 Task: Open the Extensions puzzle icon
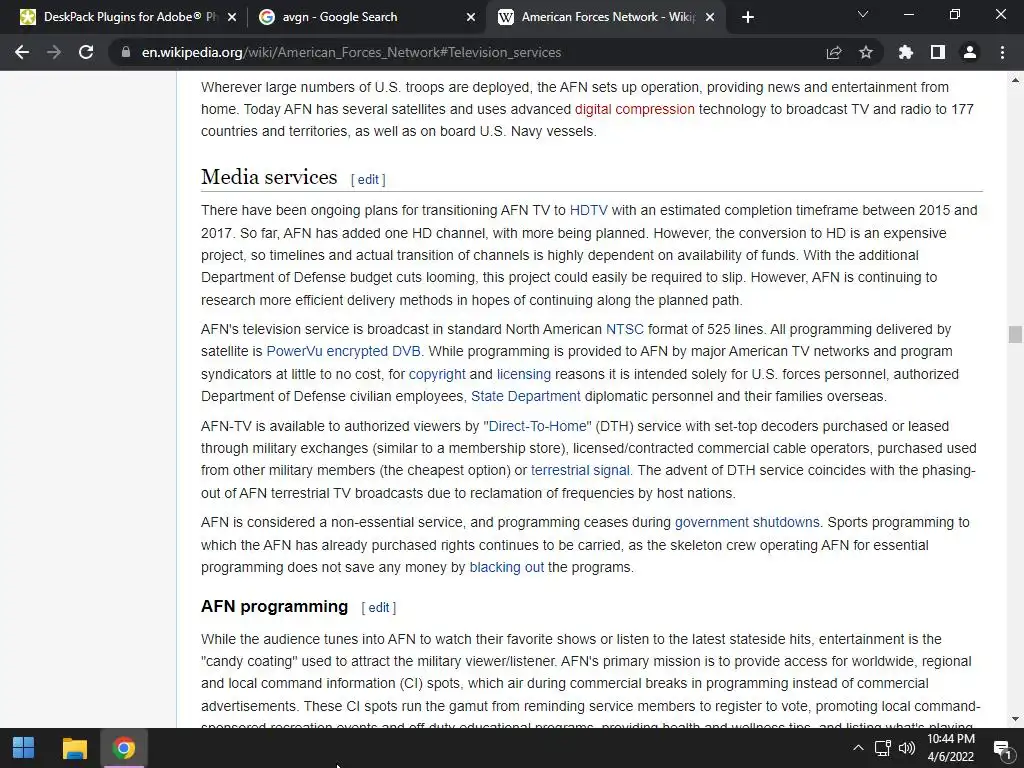click(906, 52)
